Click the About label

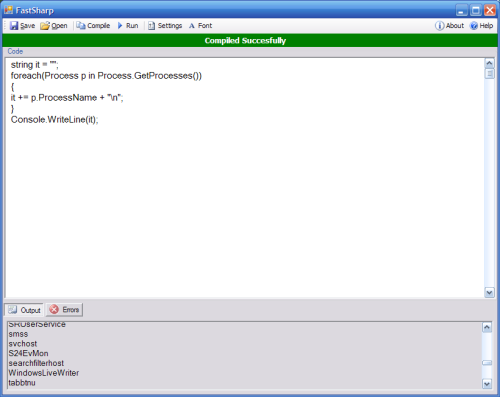click(455, 26)
